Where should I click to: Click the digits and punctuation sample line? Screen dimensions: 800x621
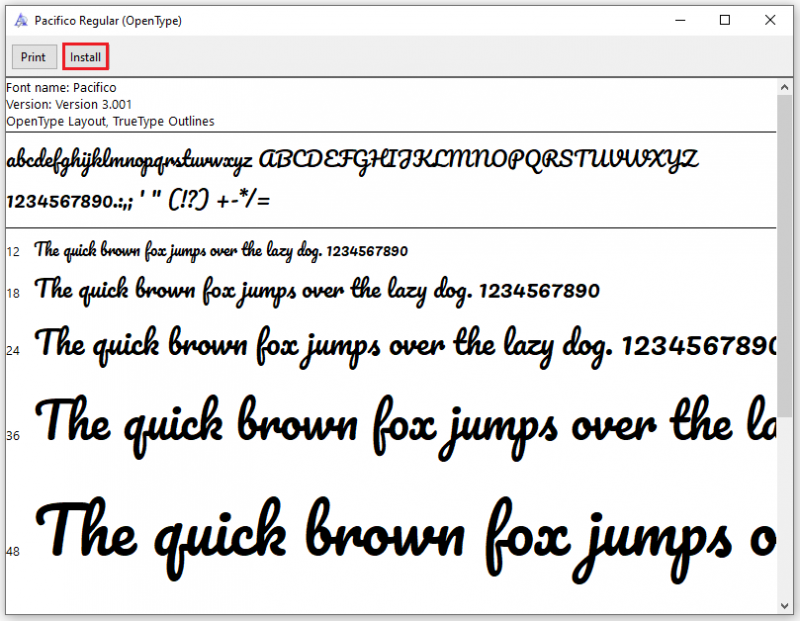[138, 200]
